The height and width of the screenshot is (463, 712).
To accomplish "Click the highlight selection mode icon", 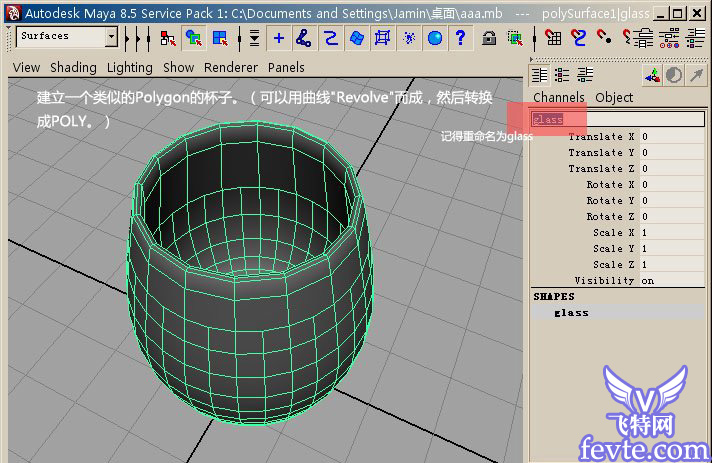I will click(x=515, y=38).
